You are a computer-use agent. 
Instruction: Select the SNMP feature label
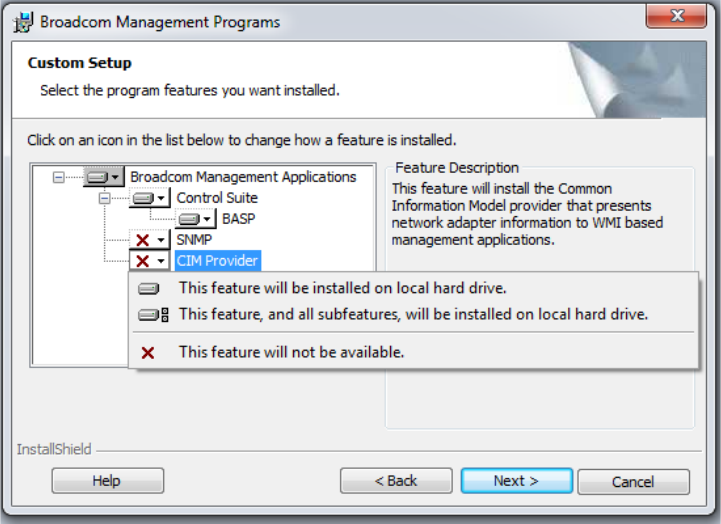pos(194,240)
